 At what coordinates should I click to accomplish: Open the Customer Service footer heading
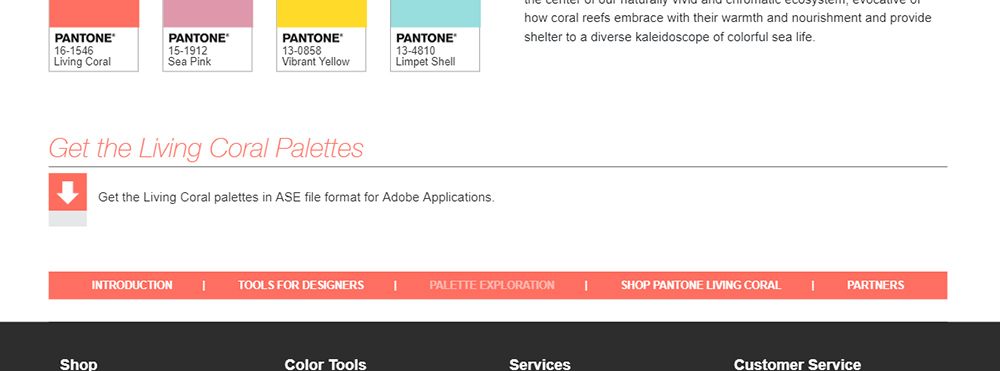tap(797, 365)
